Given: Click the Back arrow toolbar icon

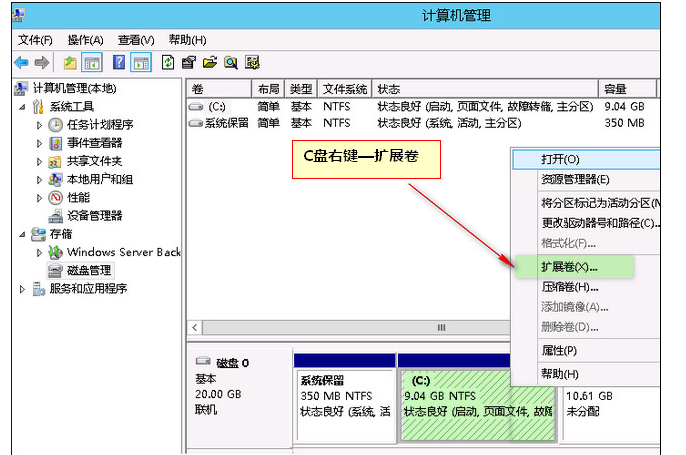Looking at the screenshot, I should 21,62.
